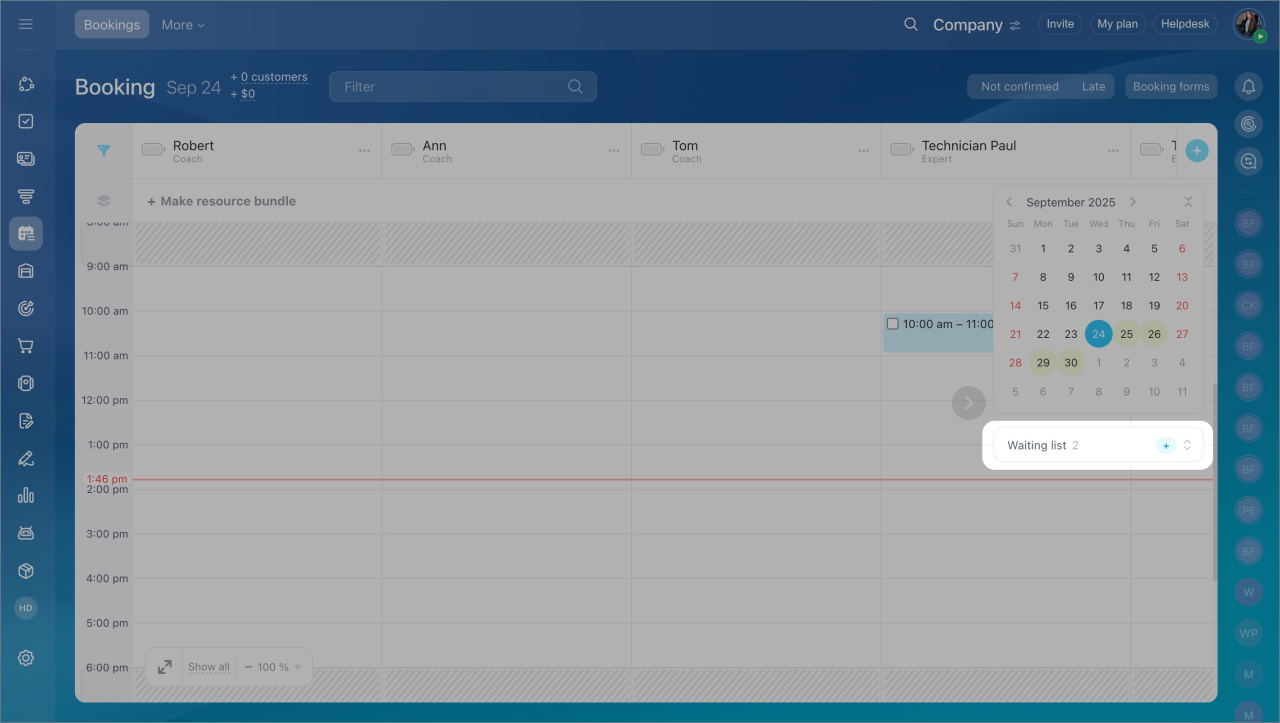Expand the Waiting list panel

pos(1187,445)
